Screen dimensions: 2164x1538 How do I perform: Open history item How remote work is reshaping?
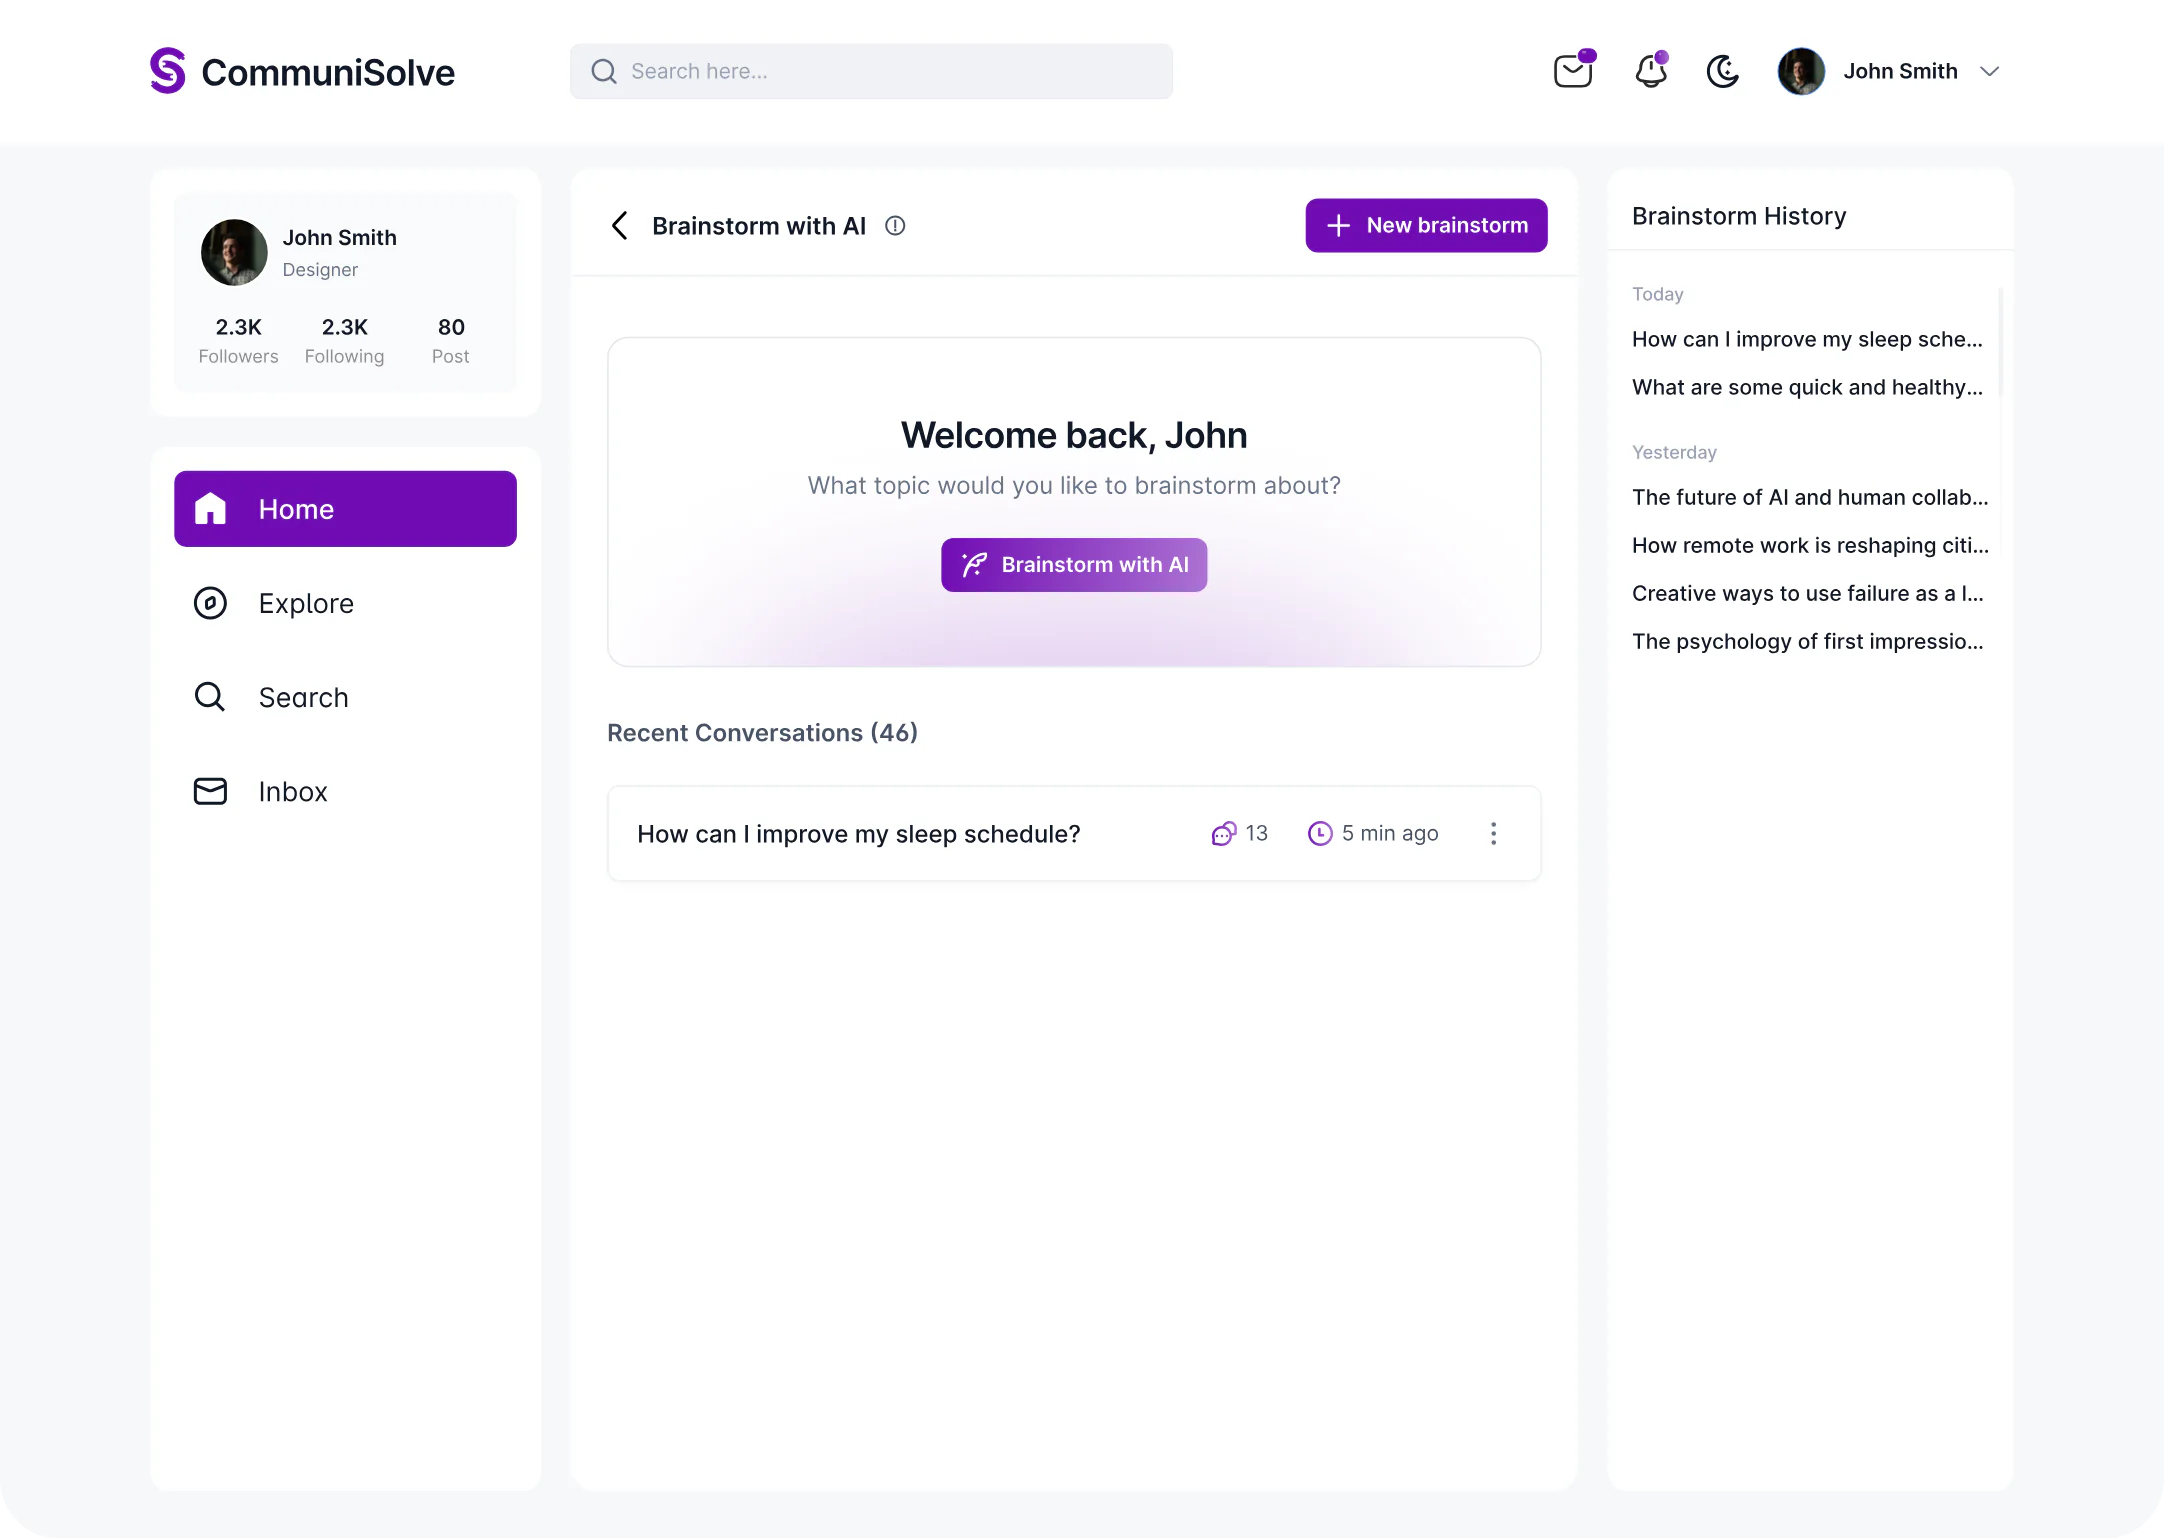(1810, 545)
